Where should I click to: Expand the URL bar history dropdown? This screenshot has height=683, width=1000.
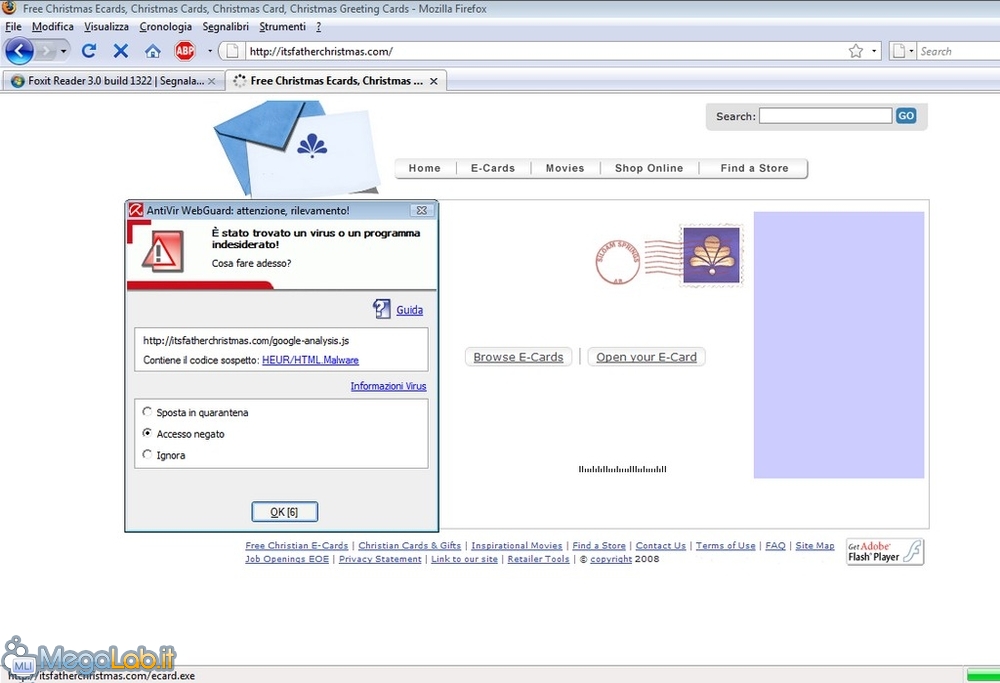pyautogui.click(x=874, y=51)
